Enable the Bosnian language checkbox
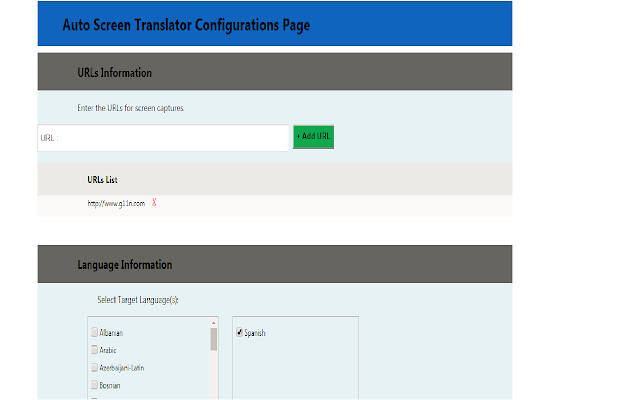The image size is (640, 400). coord(95,385)
